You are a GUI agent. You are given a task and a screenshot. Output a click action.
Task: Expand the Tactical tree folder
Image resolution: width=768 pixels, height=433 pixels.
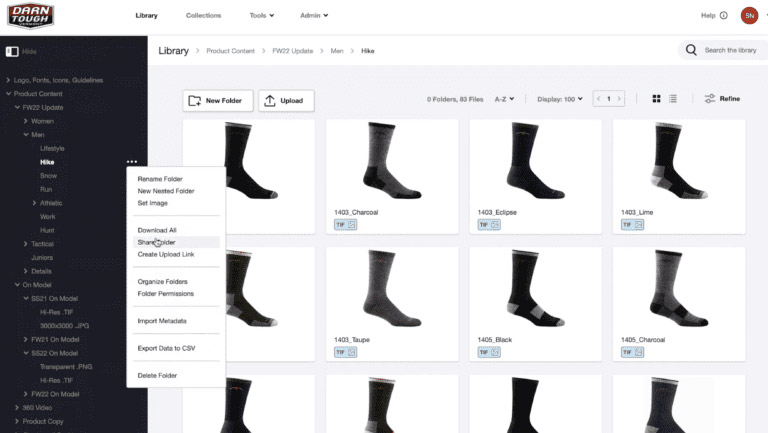click(25, 244)
